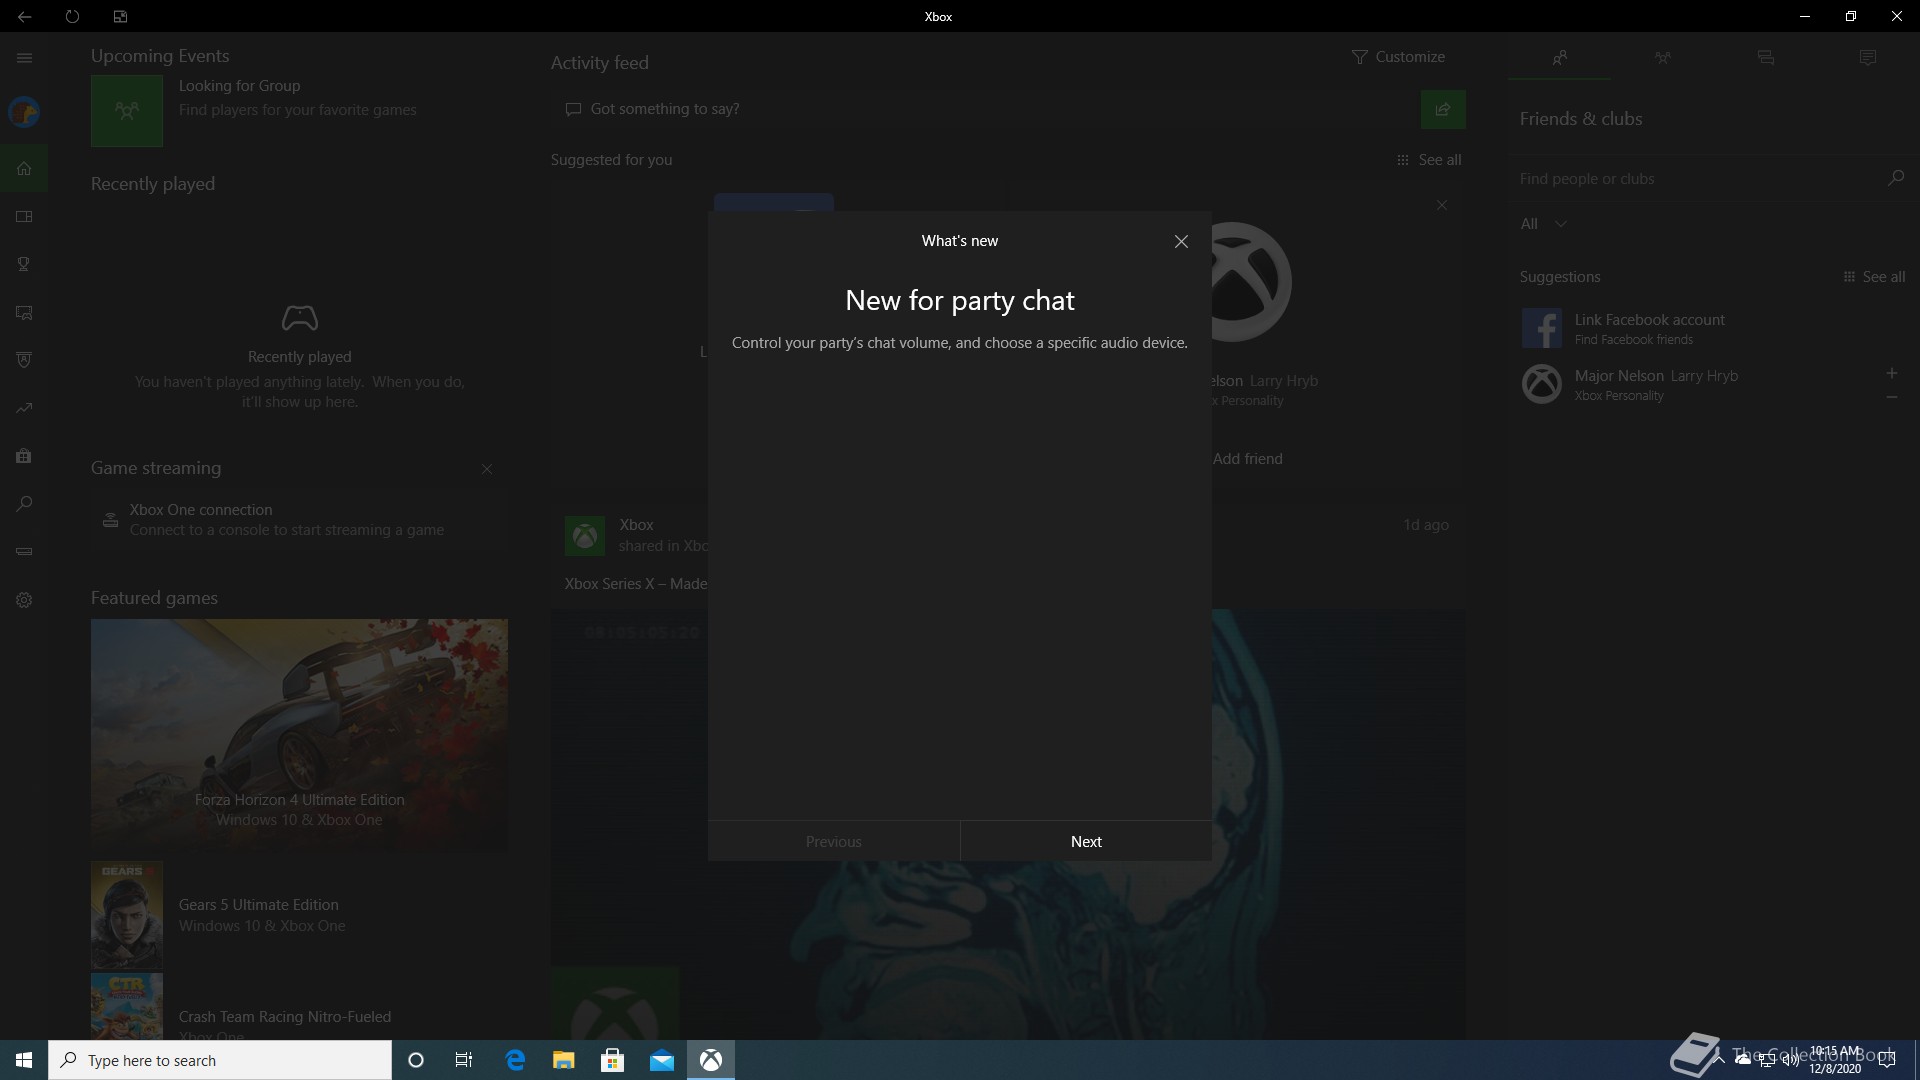Click the search magnifier in Friends panel
1920x1080 pixels.
1895,178
